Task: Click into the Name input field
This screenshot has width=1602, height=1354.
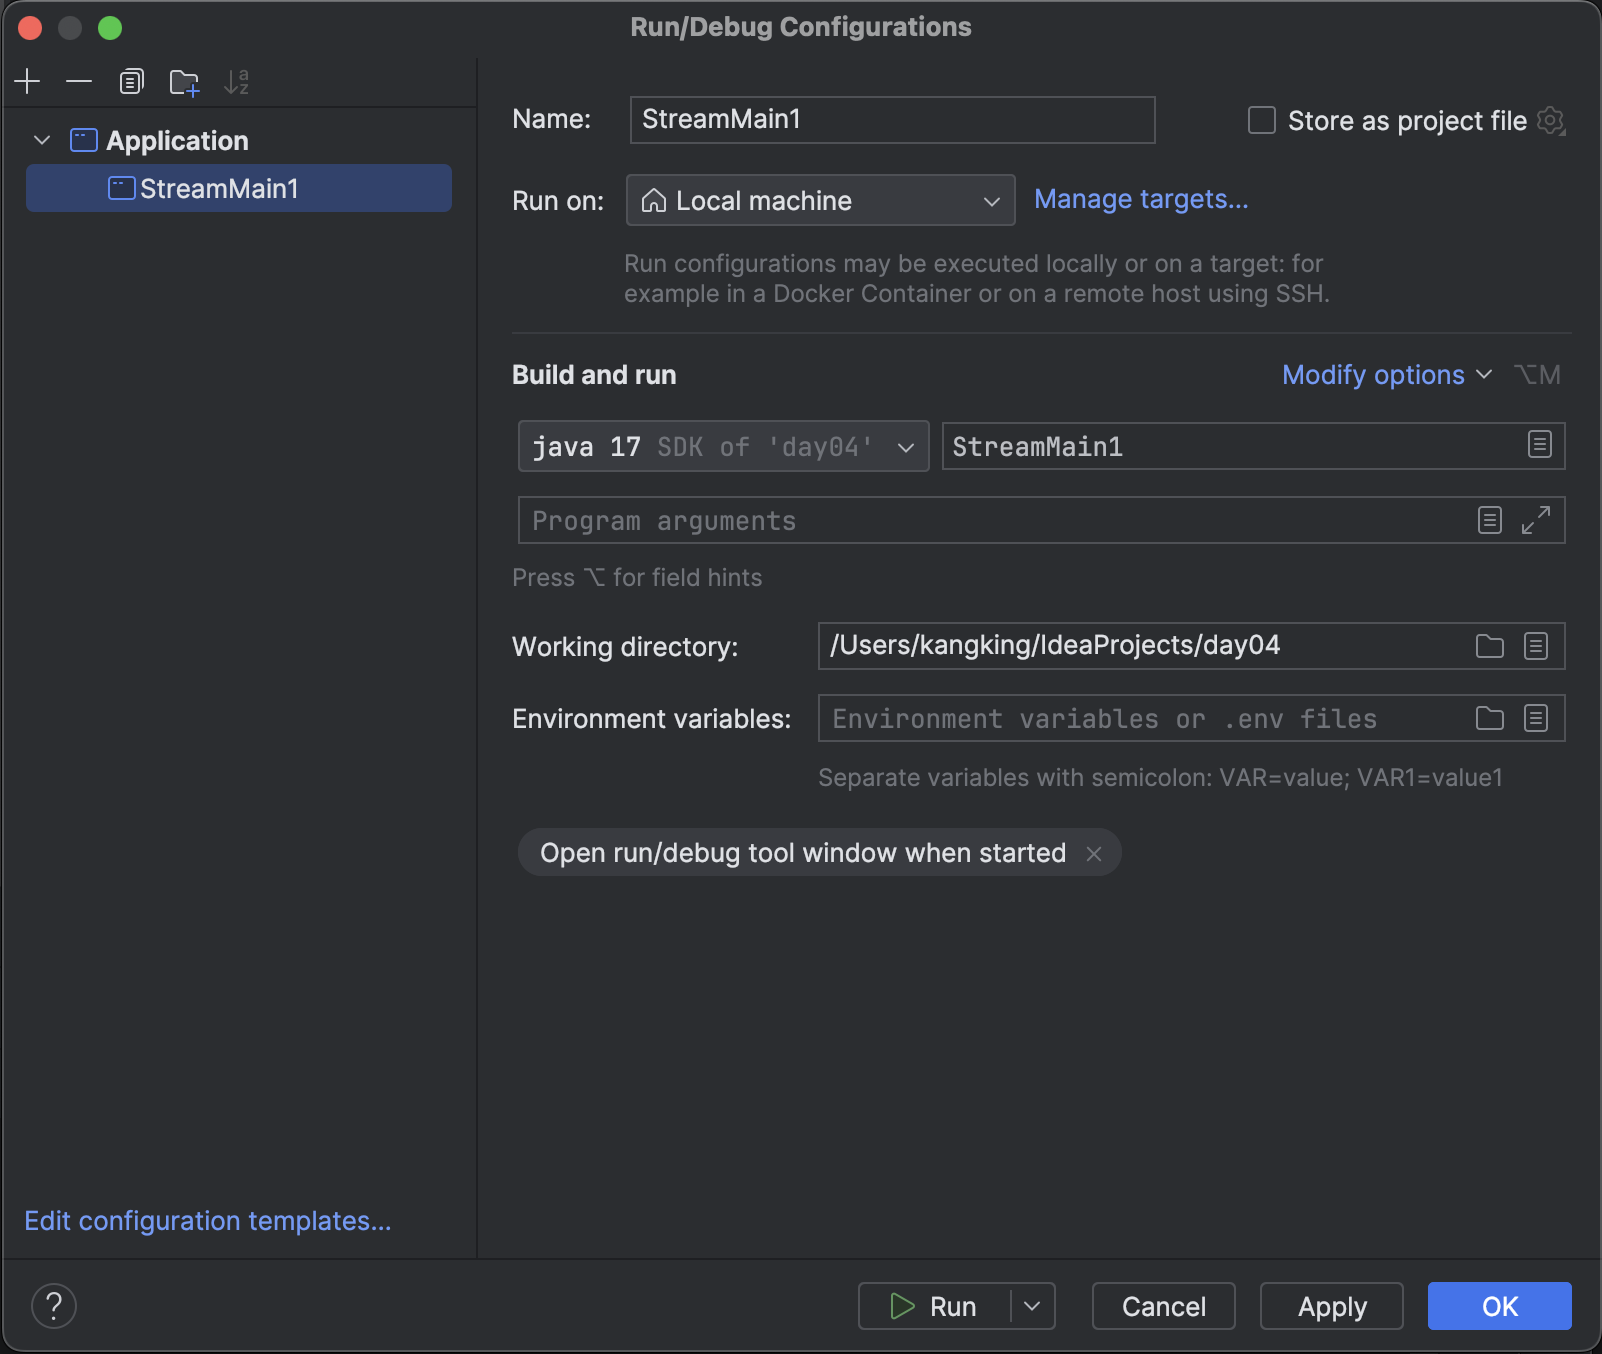Action: (x=892, y=120)
